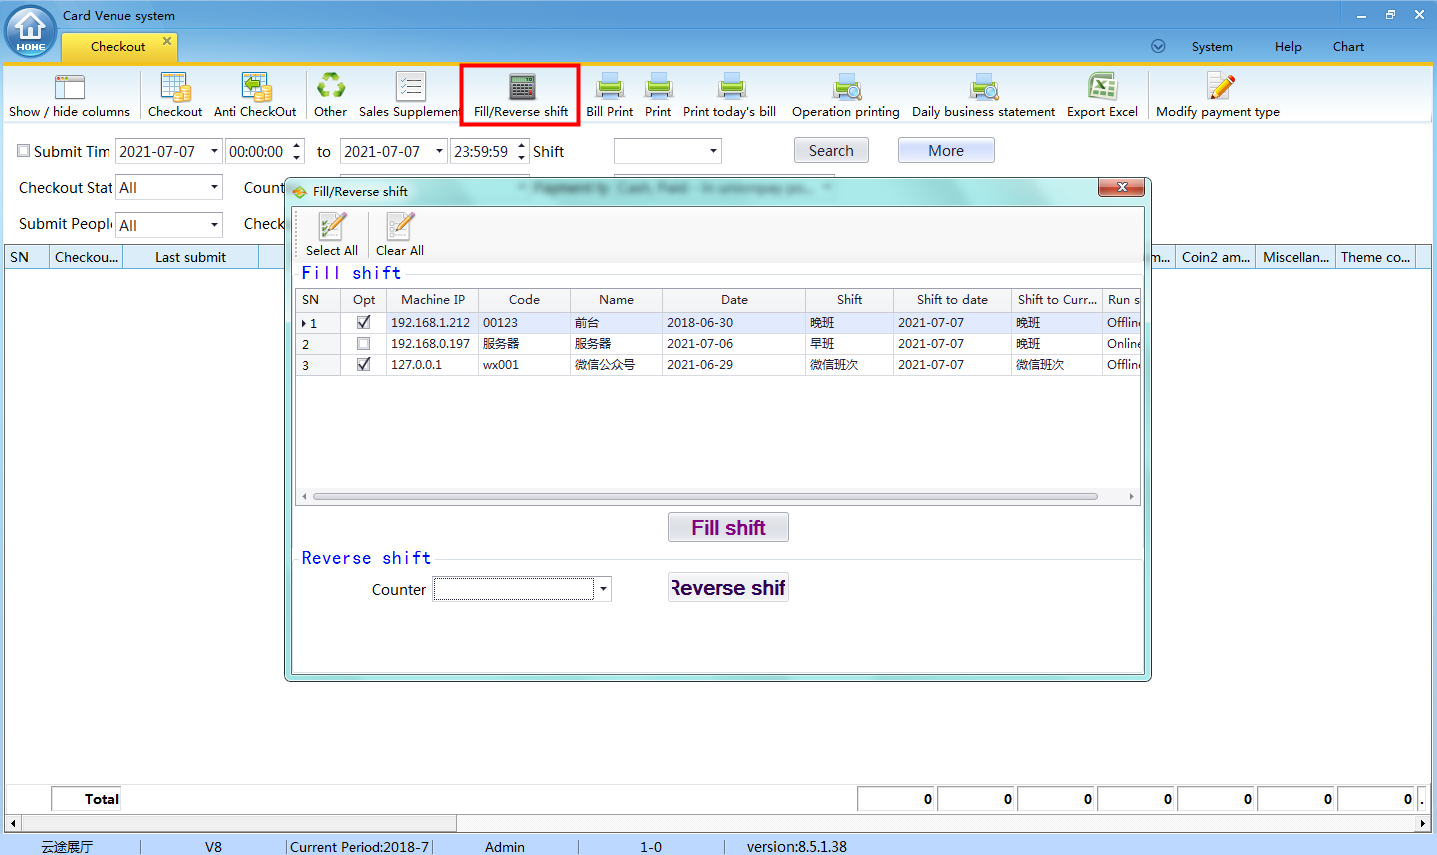Open the System menu
This screenshot has height=855, width=1437.
[1212, 46]
